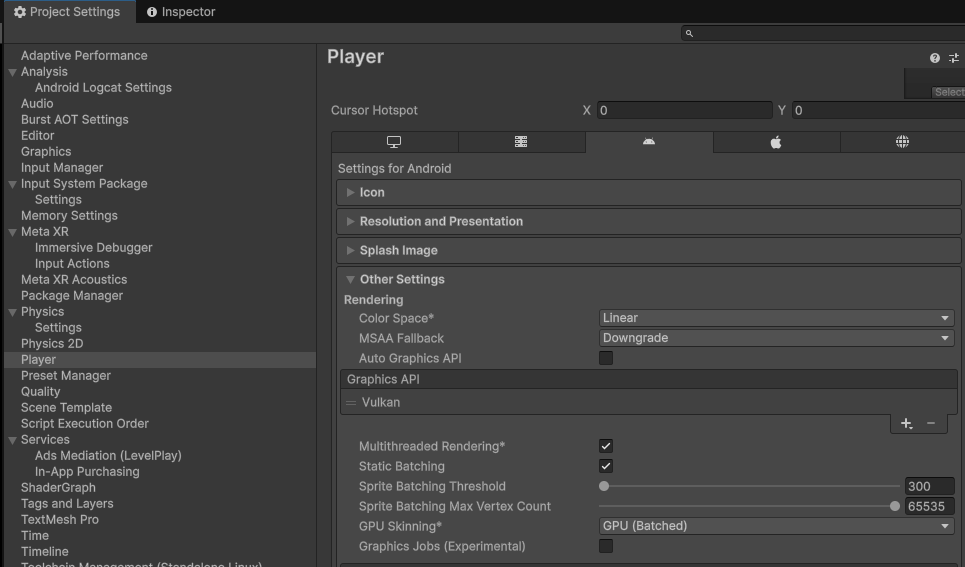Viewport: 965px width, 567px height.
Task: Uncheck Multithreaded Rendering
Action: click(606, 446)
